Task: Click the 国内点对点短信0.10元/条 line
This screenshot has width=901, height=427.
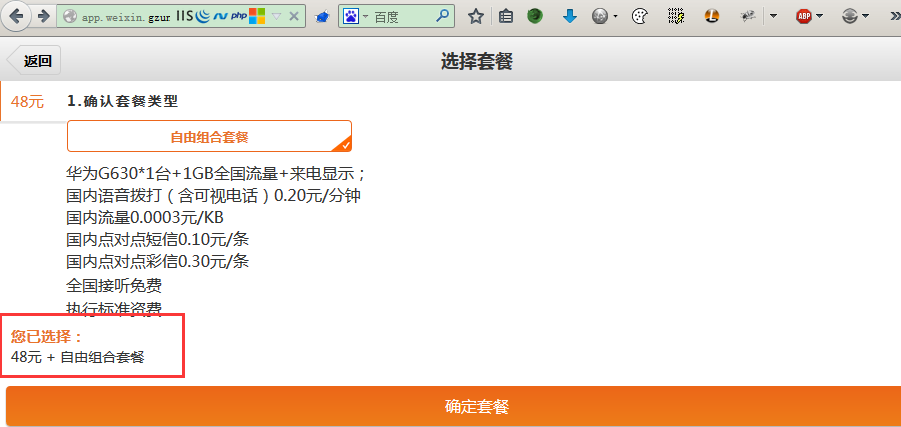Action: (157, 240)
